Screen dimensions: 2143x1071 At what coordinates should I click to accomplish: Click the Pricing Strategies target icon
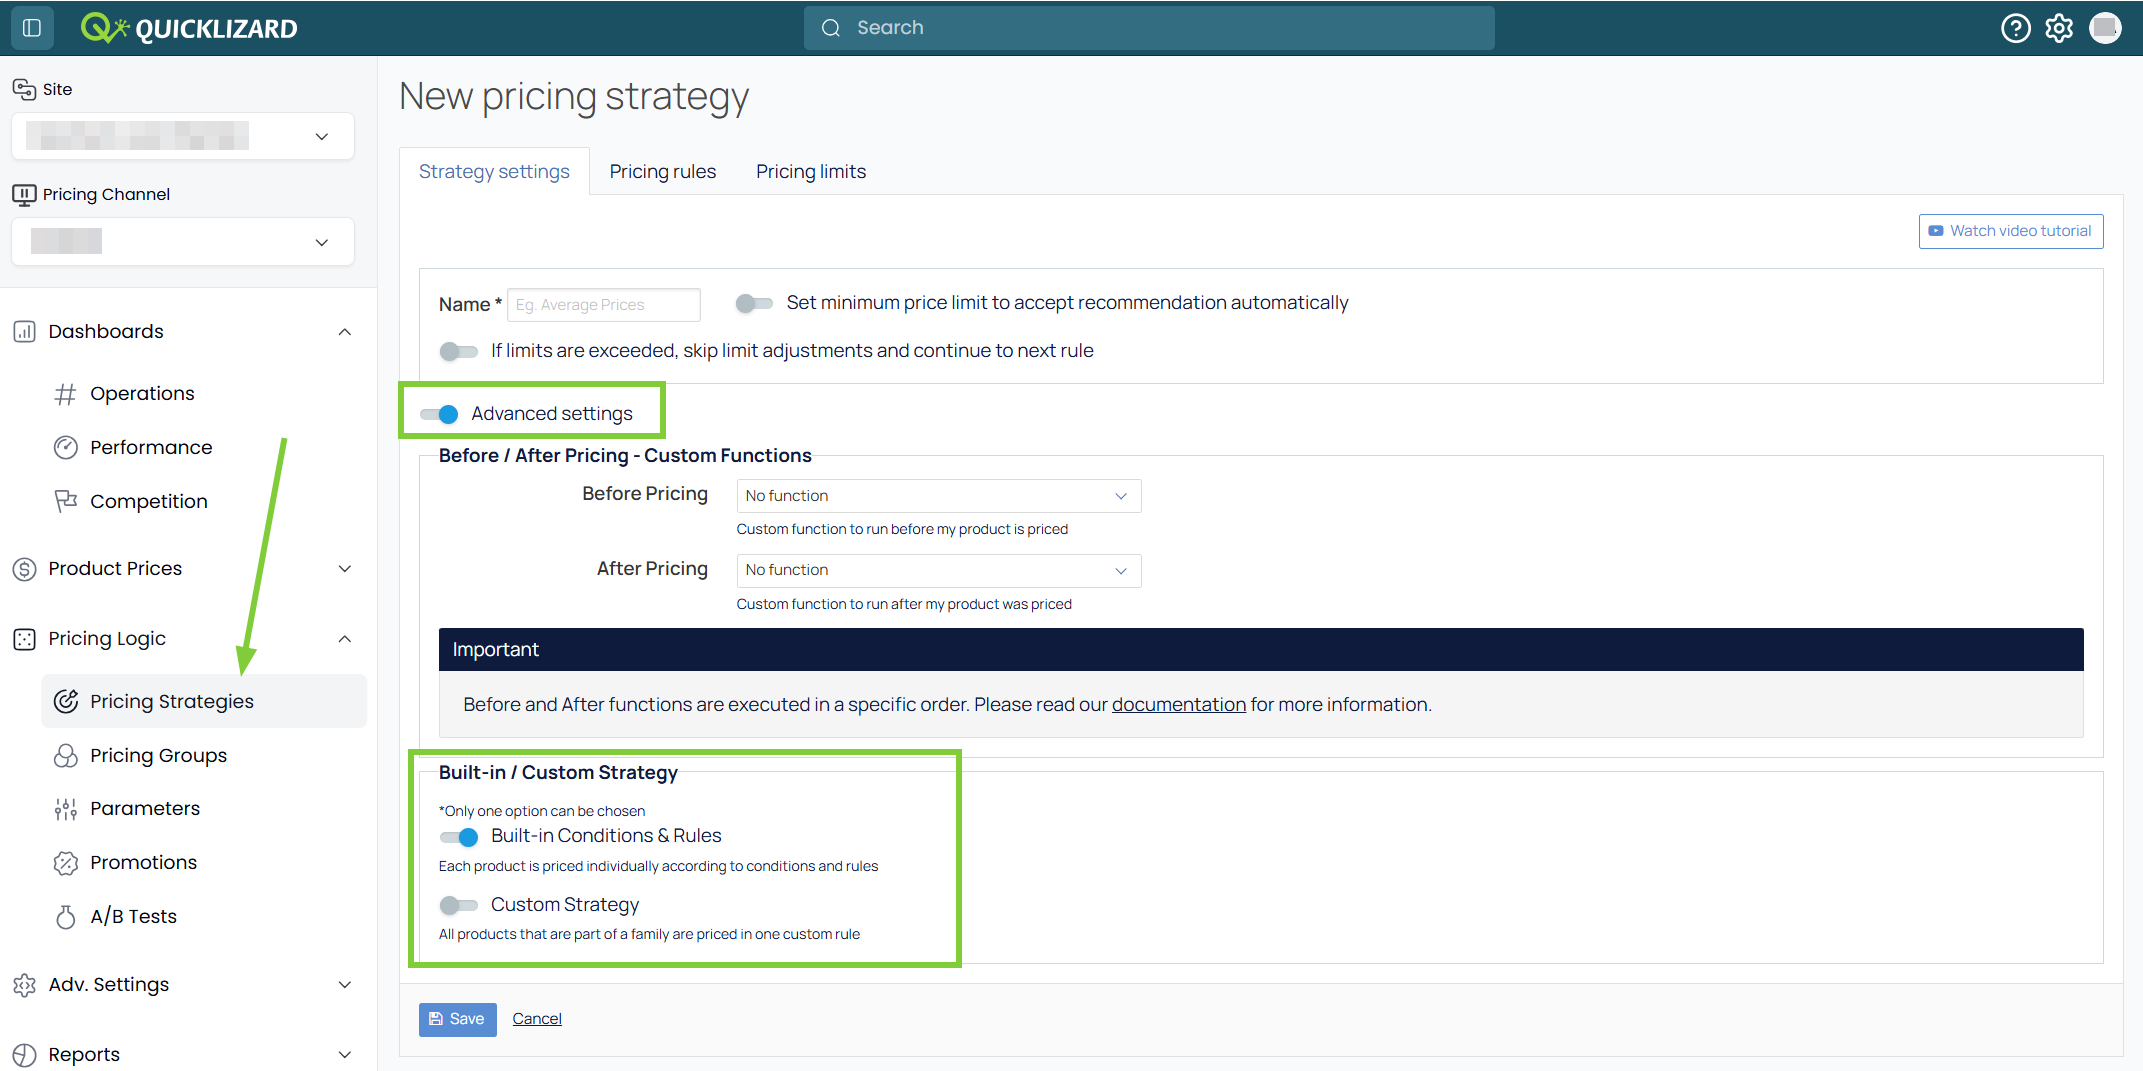point(66,701)
